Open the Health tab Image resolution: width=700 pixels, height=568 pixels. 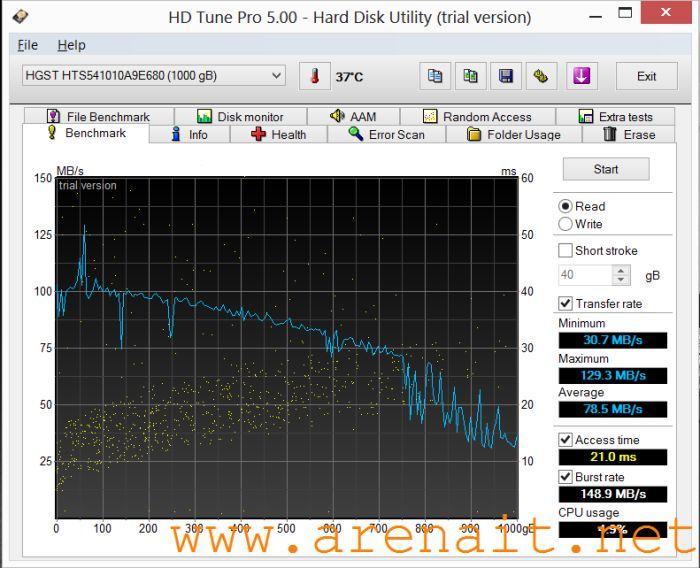[x=278, y=134]
